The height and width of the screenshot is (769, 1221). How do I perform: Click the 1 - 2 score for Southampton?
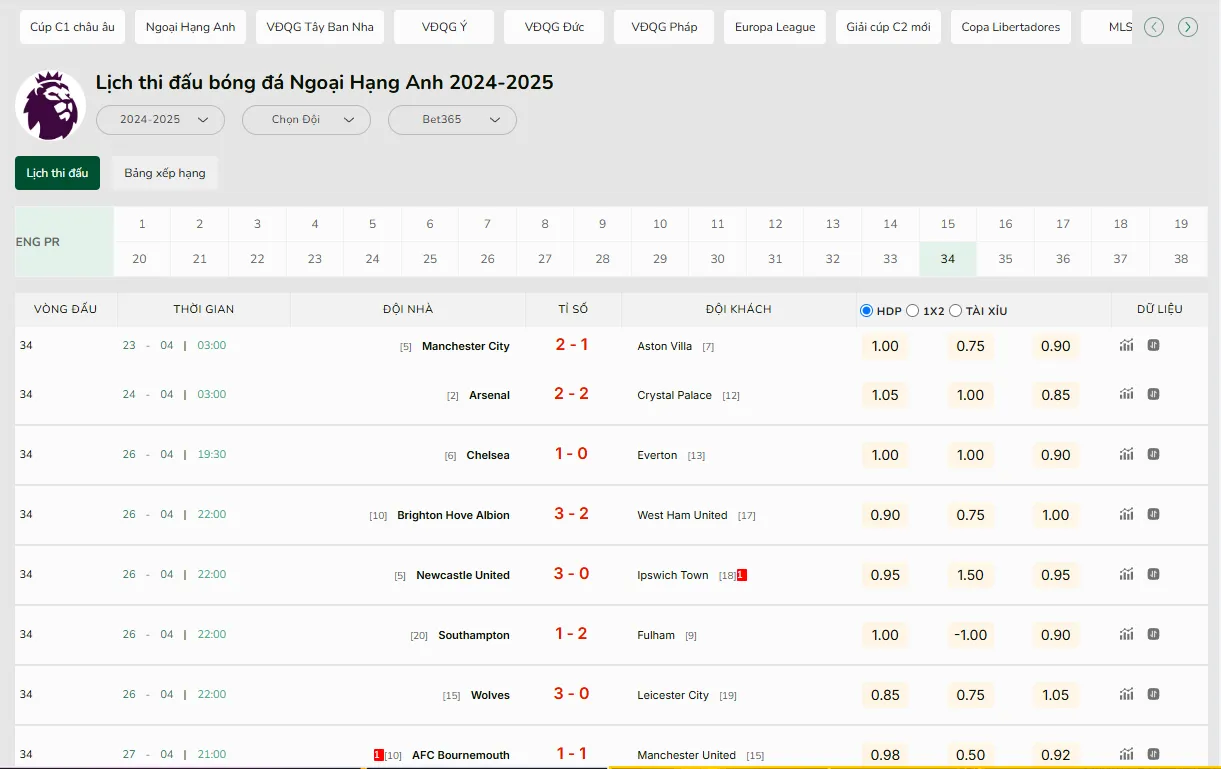tap(572, 633)
